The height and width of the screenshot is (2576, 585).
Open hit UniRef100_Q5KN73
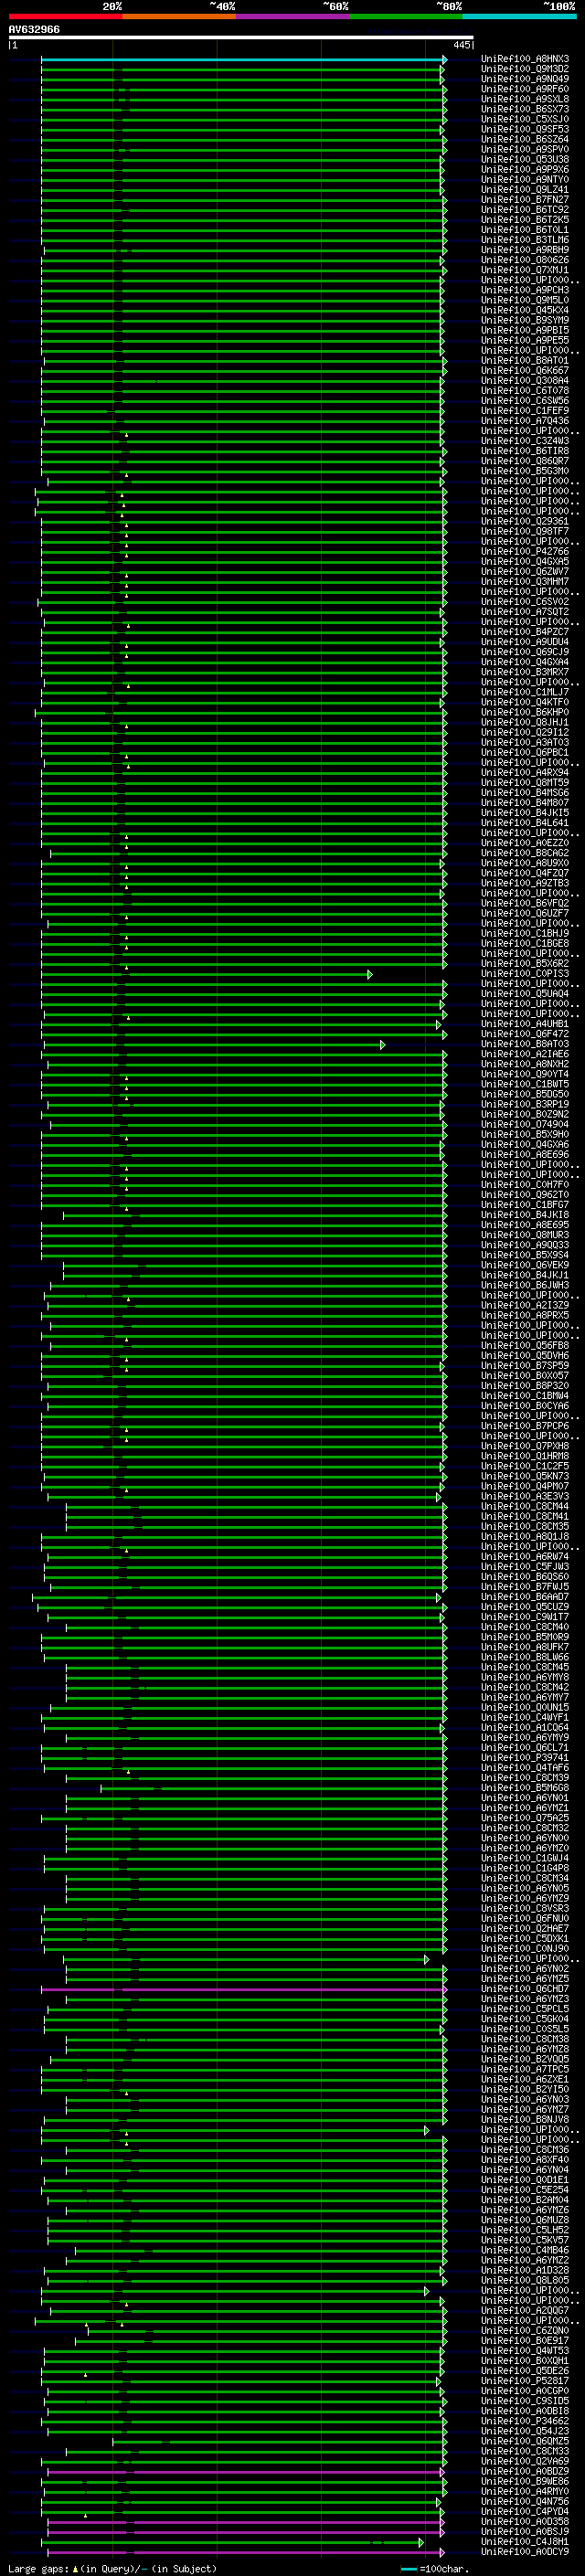[x=525, y=1477]
